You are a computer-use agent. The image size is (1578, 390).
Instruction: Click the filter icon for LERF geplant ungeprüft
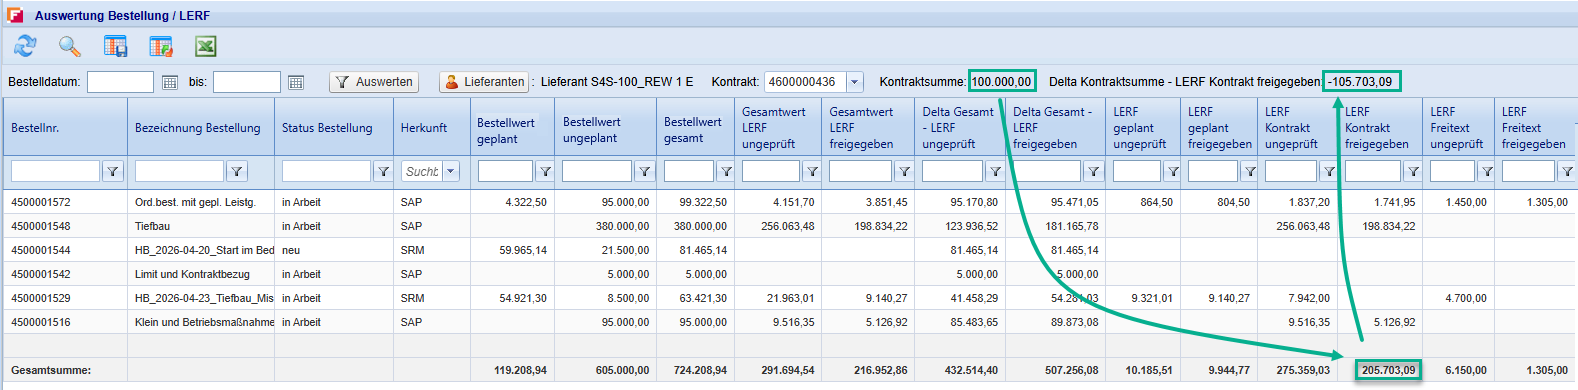[x=1172, y=171]
